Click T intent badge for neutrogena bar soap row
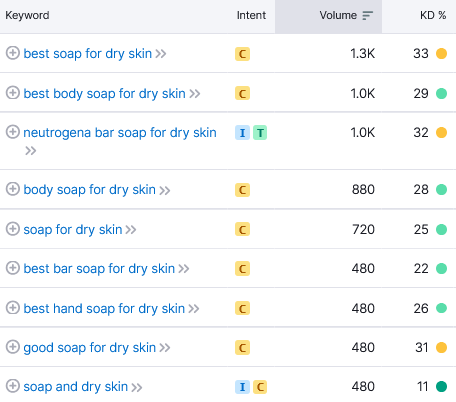The width and height of the screenshot is (456, 402). (x=260, y=133)
